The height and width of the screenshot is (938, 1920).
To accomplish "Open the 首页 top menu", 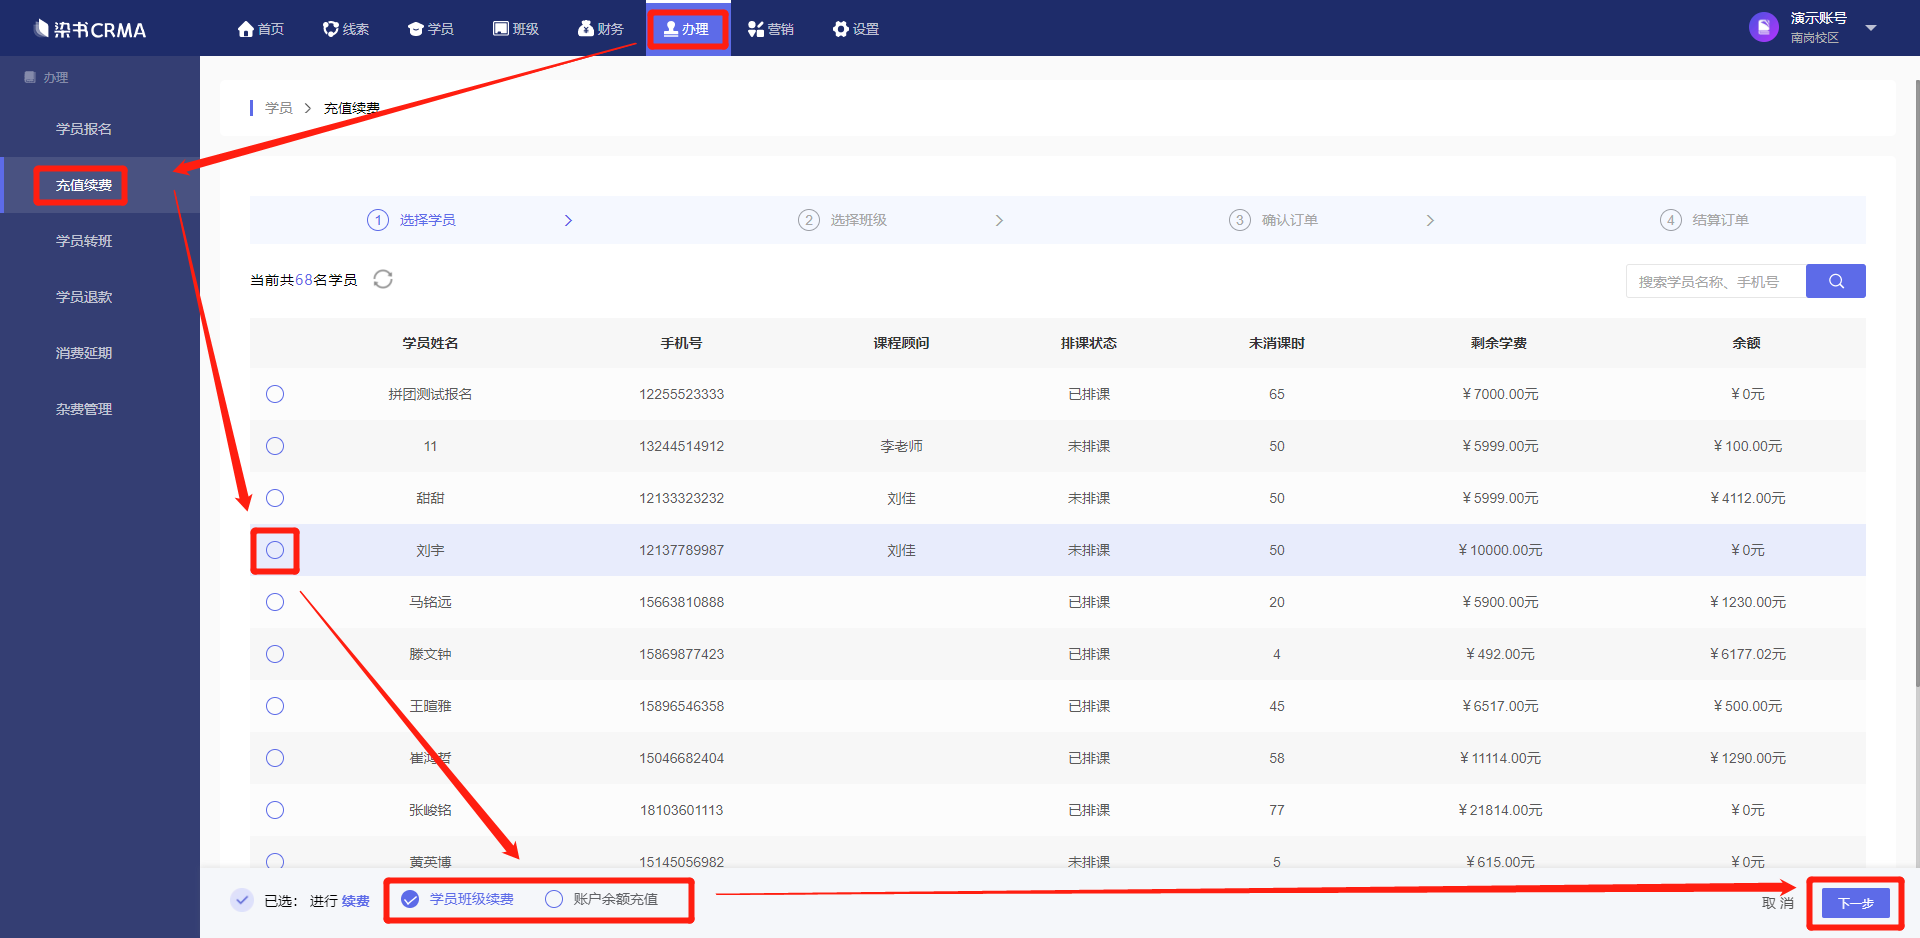I will click(261, 29).
